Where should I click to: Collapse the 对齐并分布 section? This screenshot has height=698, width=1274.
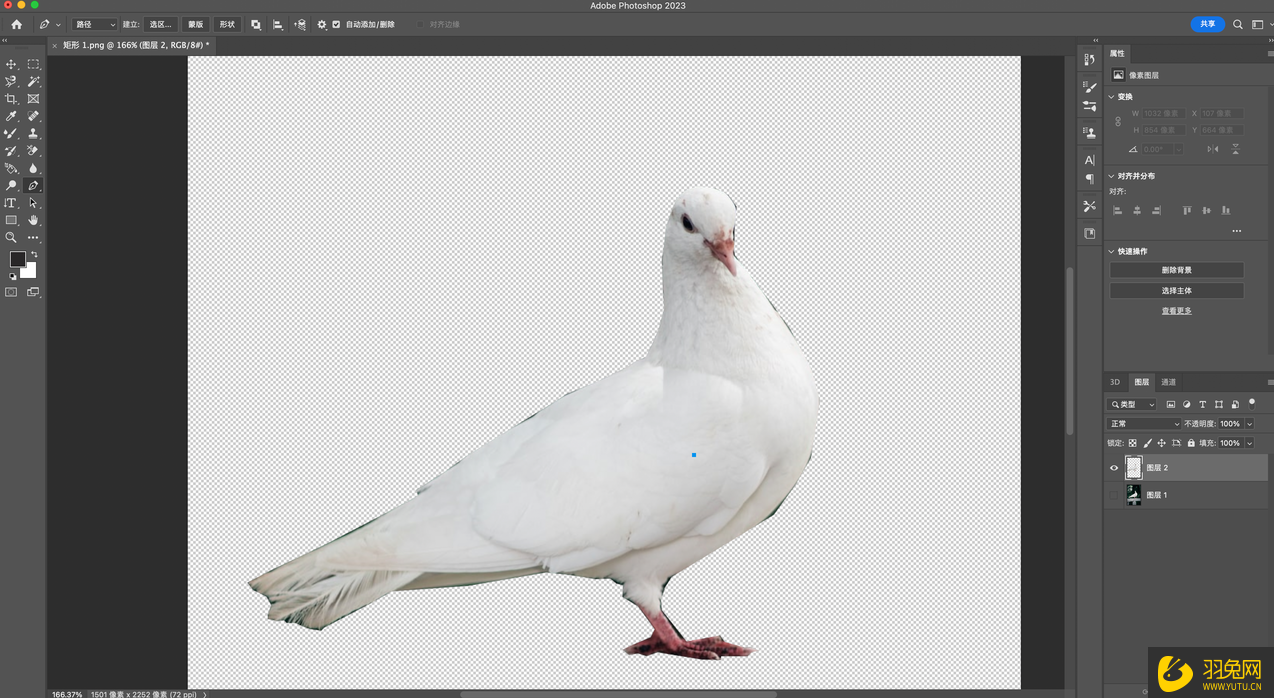coord(1111,176)
